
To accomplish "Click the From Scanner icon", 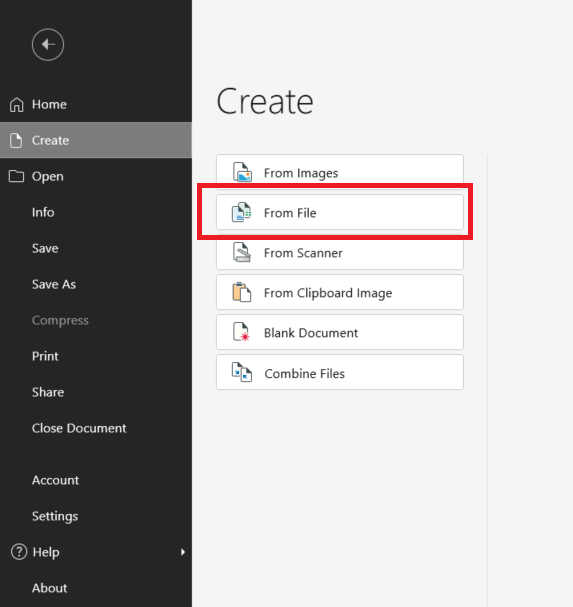I will [x=242, y=252].
